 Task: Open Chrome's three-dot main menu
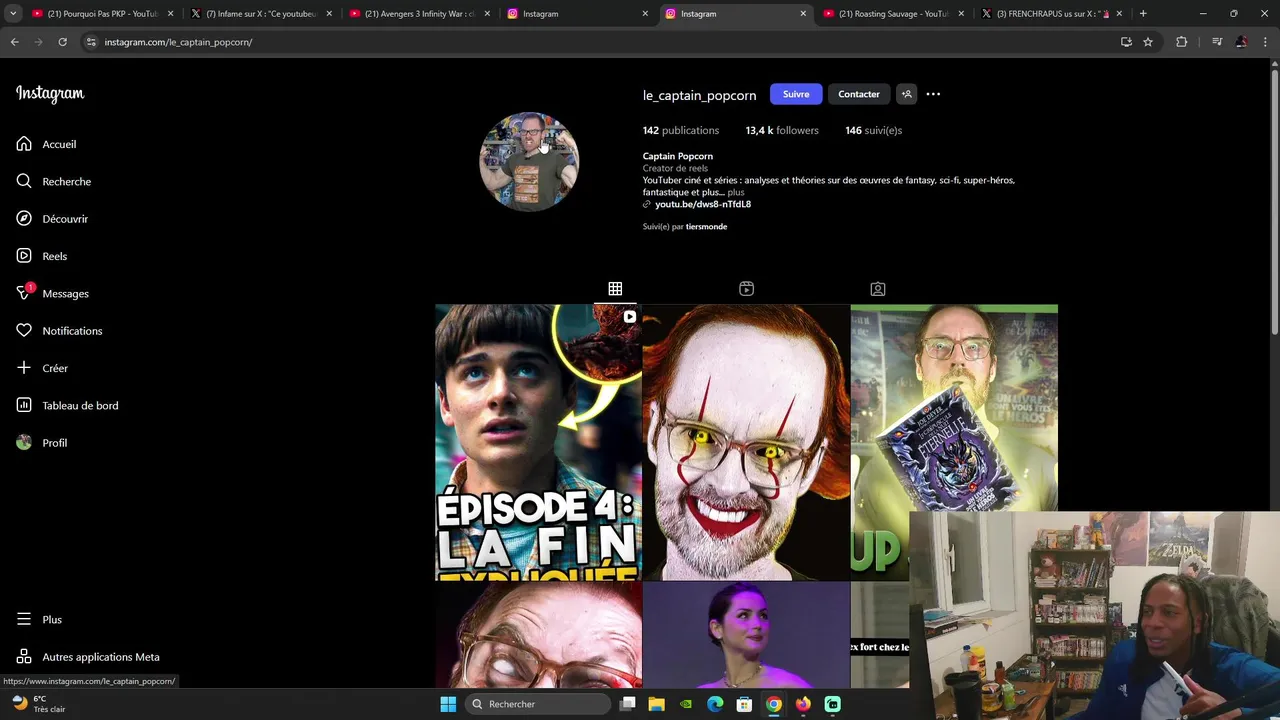(1265, 42)
